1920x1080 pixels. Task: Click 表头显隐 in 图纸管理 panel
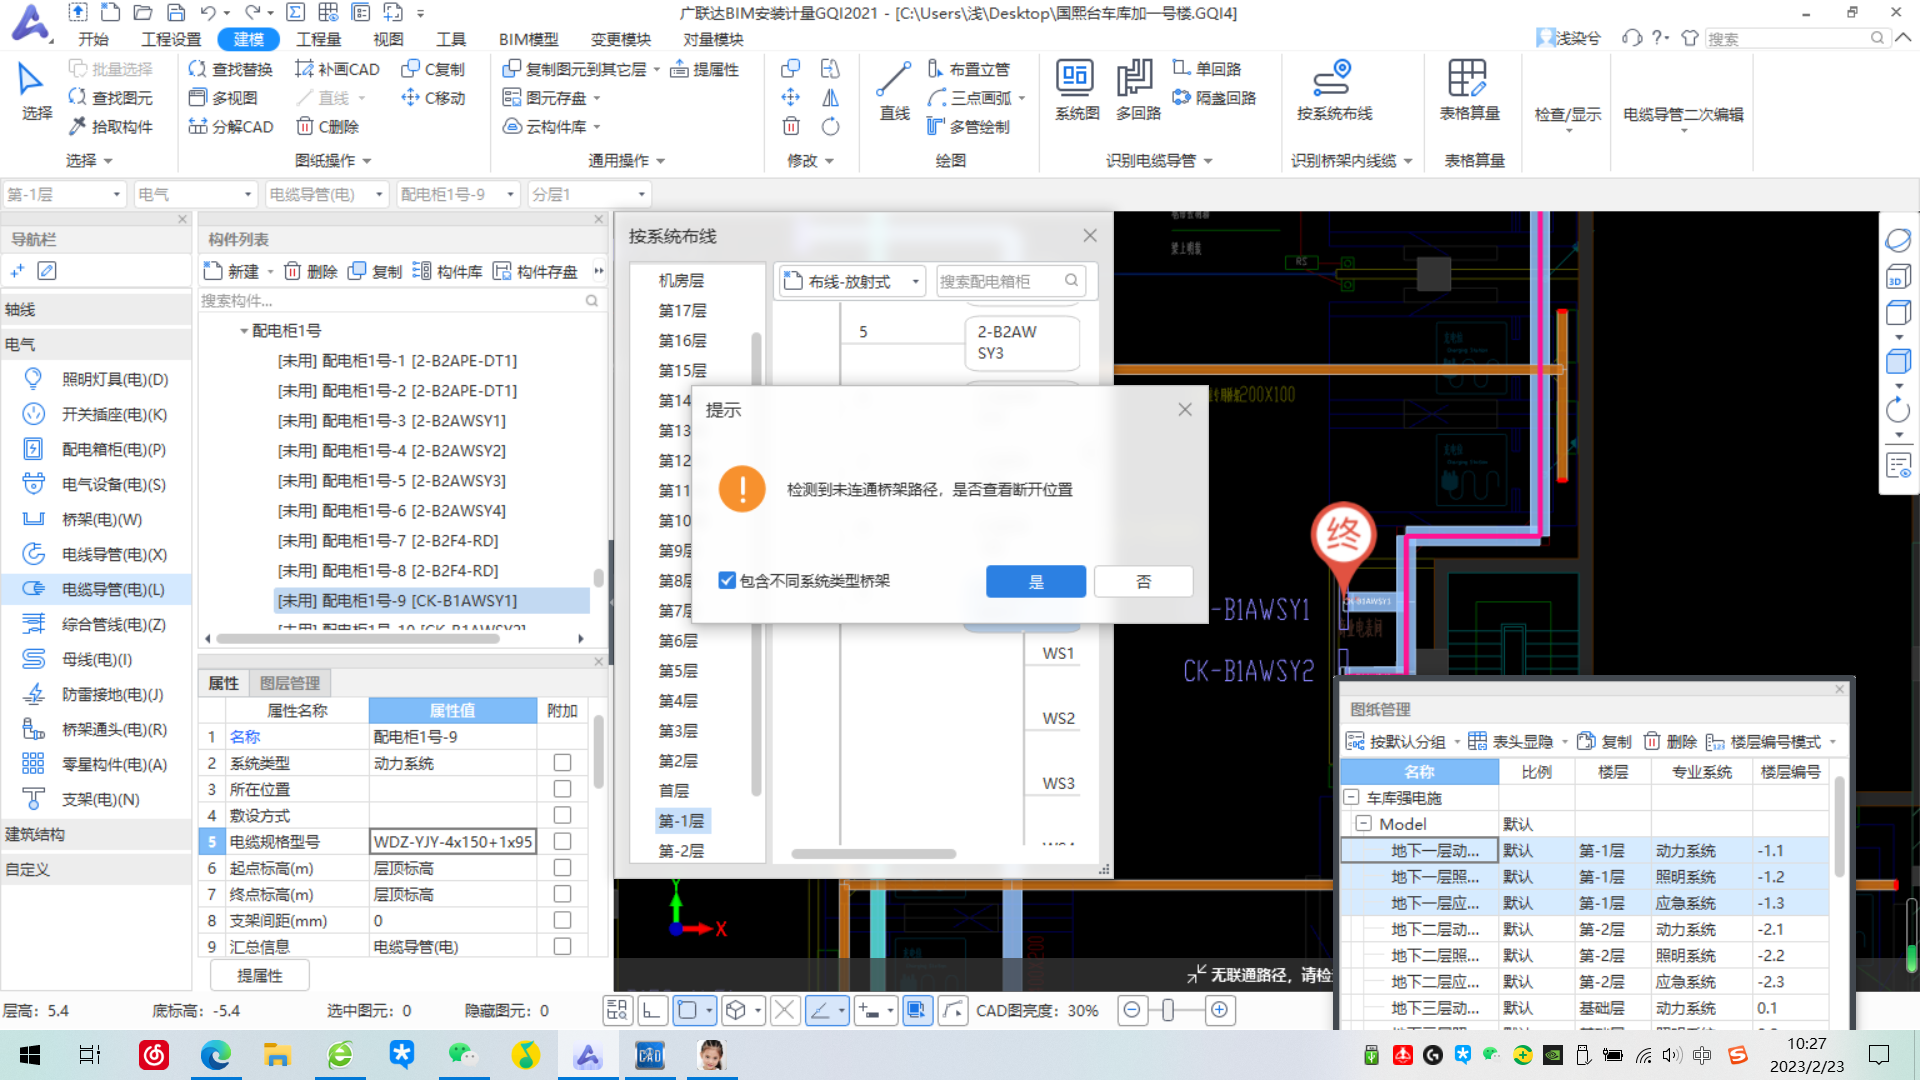pyautogui.click(x=1510, y=742)
